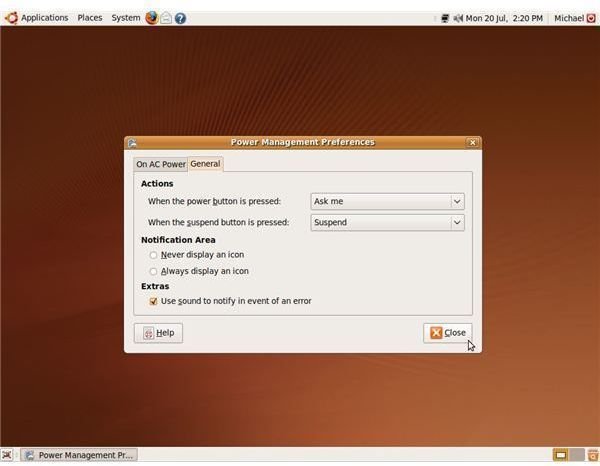The image size is (600, 466).
Task: Open the Trash icon in bottom panel
Action: click(592, 455)
